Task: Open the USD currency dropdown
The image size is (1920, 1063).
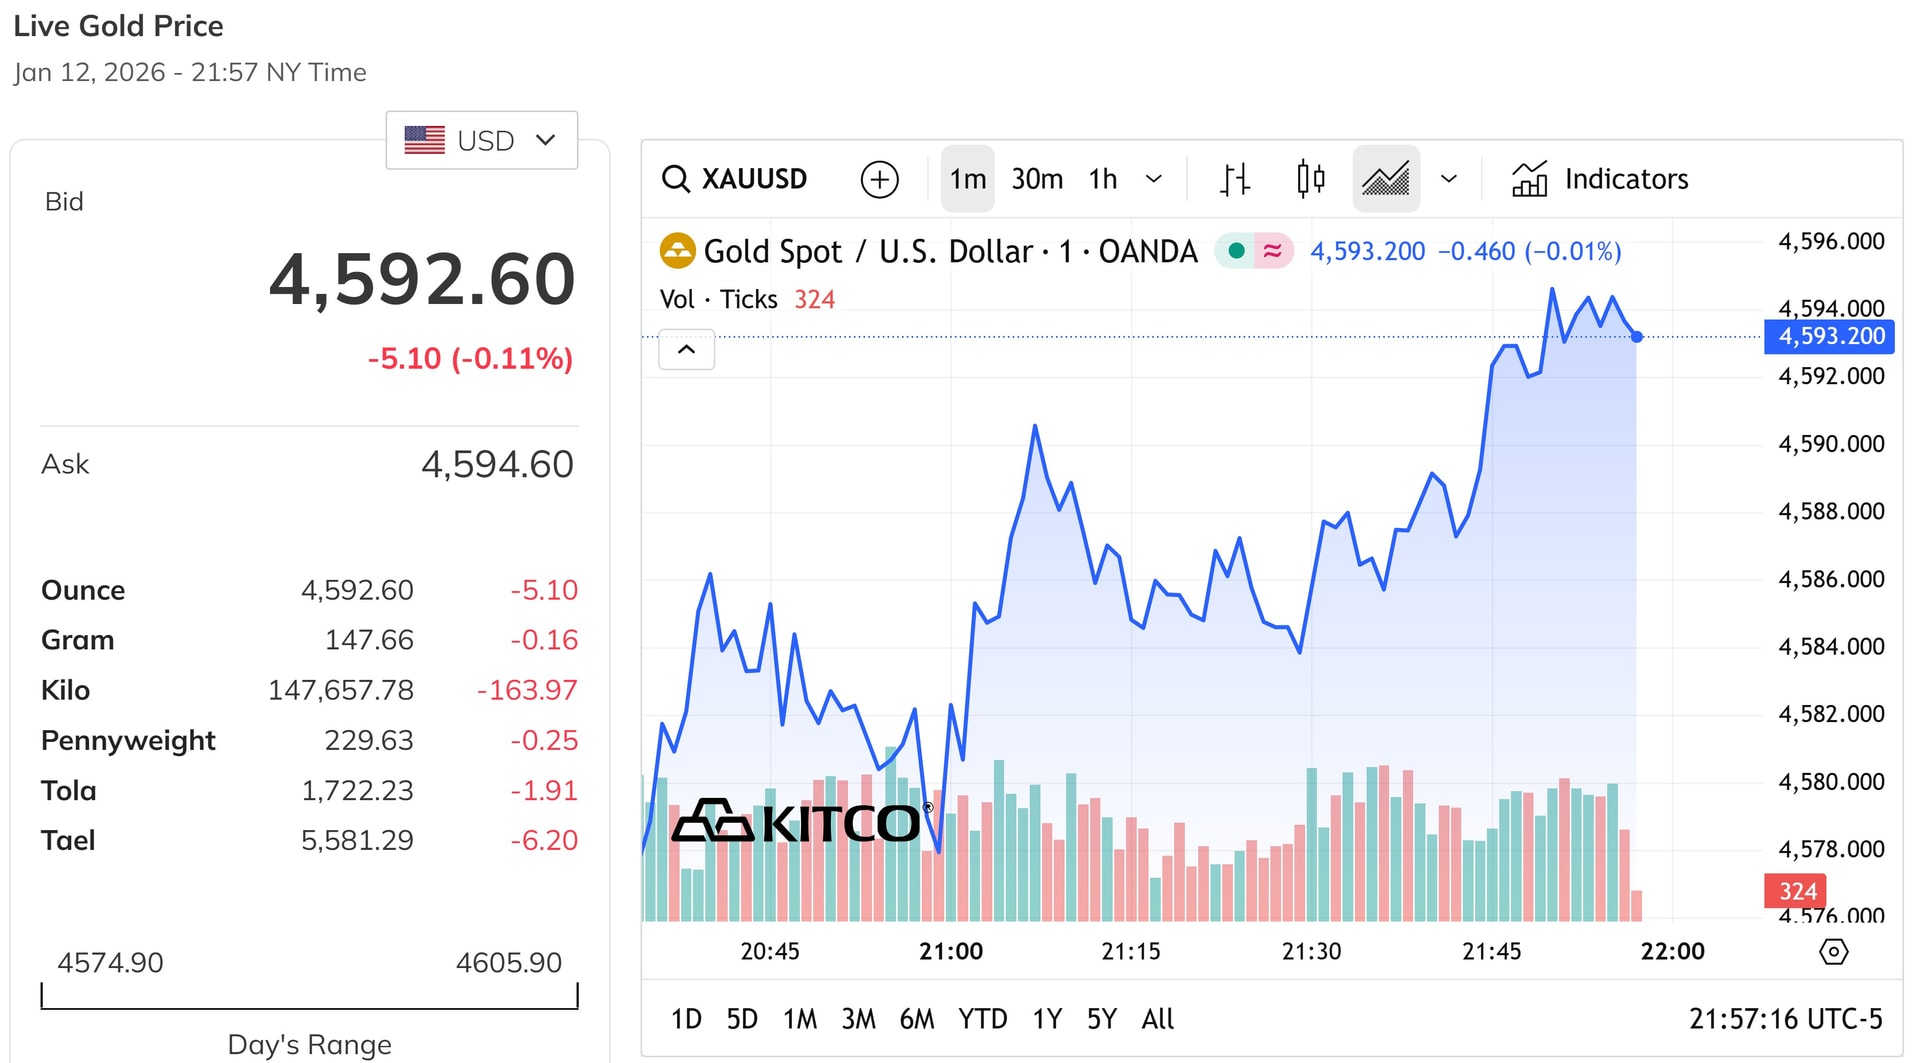Action: point(481,140)
